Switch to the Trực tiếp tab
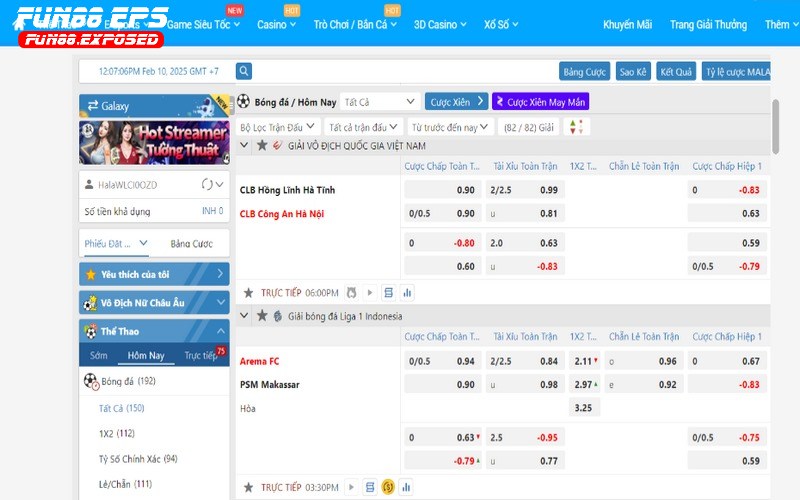This screenshot has width=800, height=500. click(201, 355)
